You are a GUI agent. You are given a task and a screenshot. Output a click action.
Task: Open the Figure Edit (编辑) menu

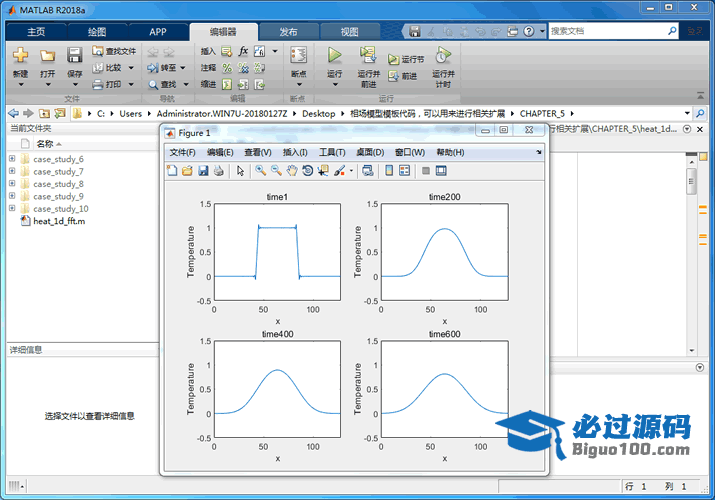click(220, 152)
